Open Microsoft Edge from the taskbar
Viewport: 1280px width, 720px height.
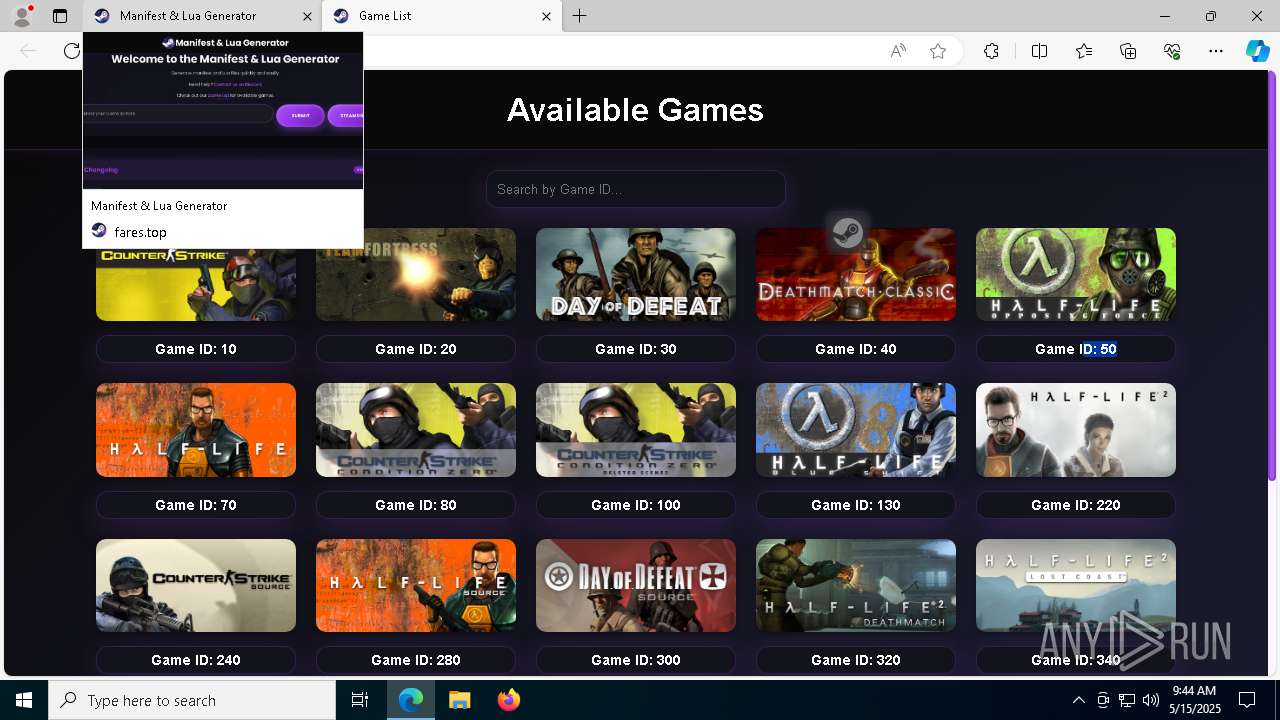click(411, 700)
